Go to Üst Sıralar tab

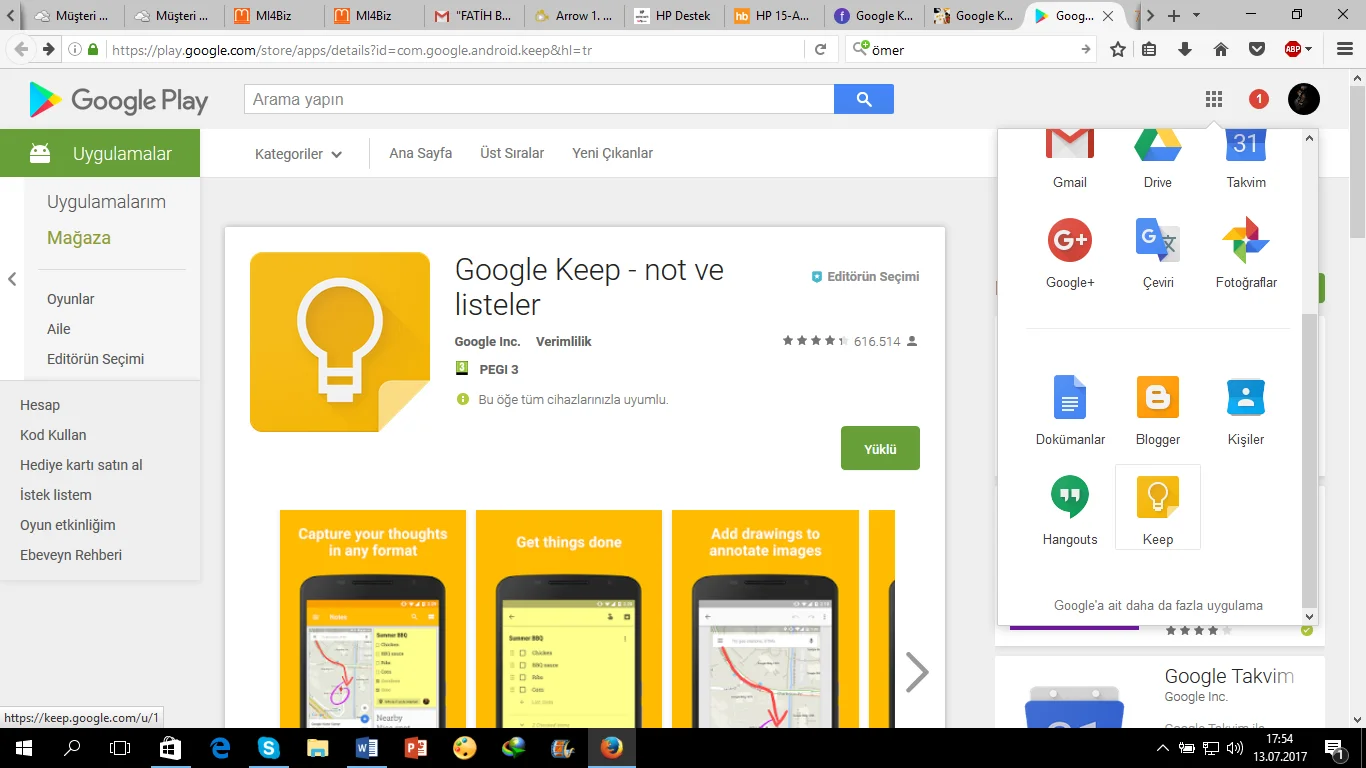pyautogui.click(x=512, y=153)
